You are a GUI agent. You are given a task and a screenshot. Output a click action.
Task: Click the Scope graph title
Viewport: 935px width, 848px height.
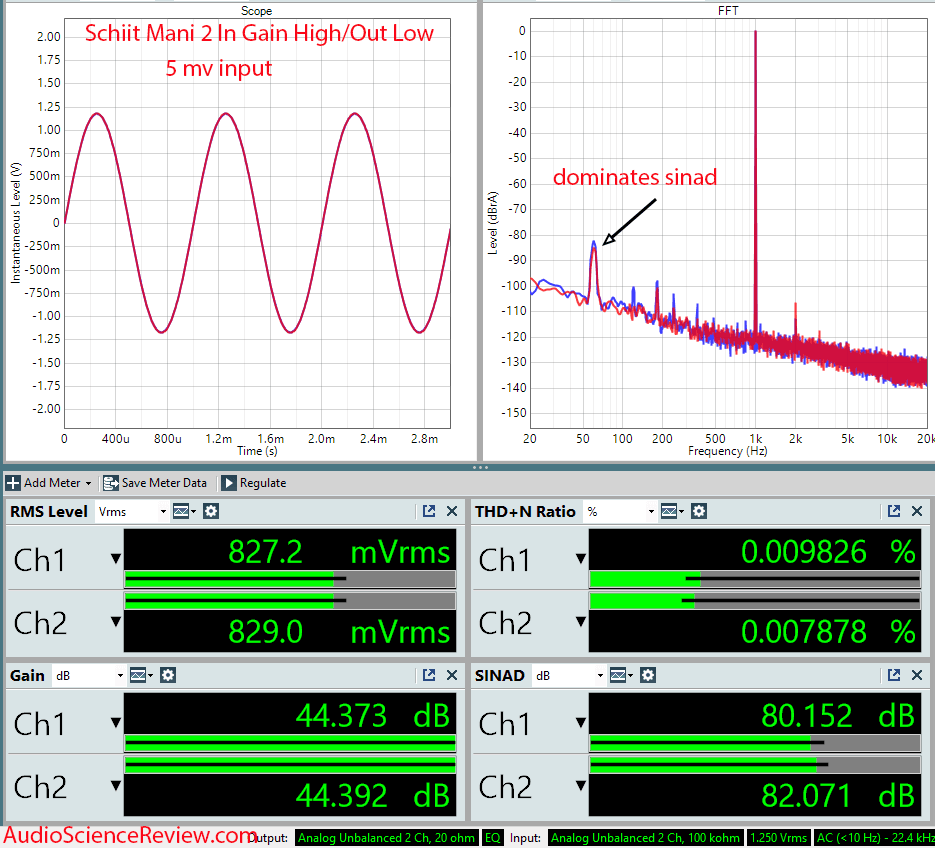[x=256, y=11]
